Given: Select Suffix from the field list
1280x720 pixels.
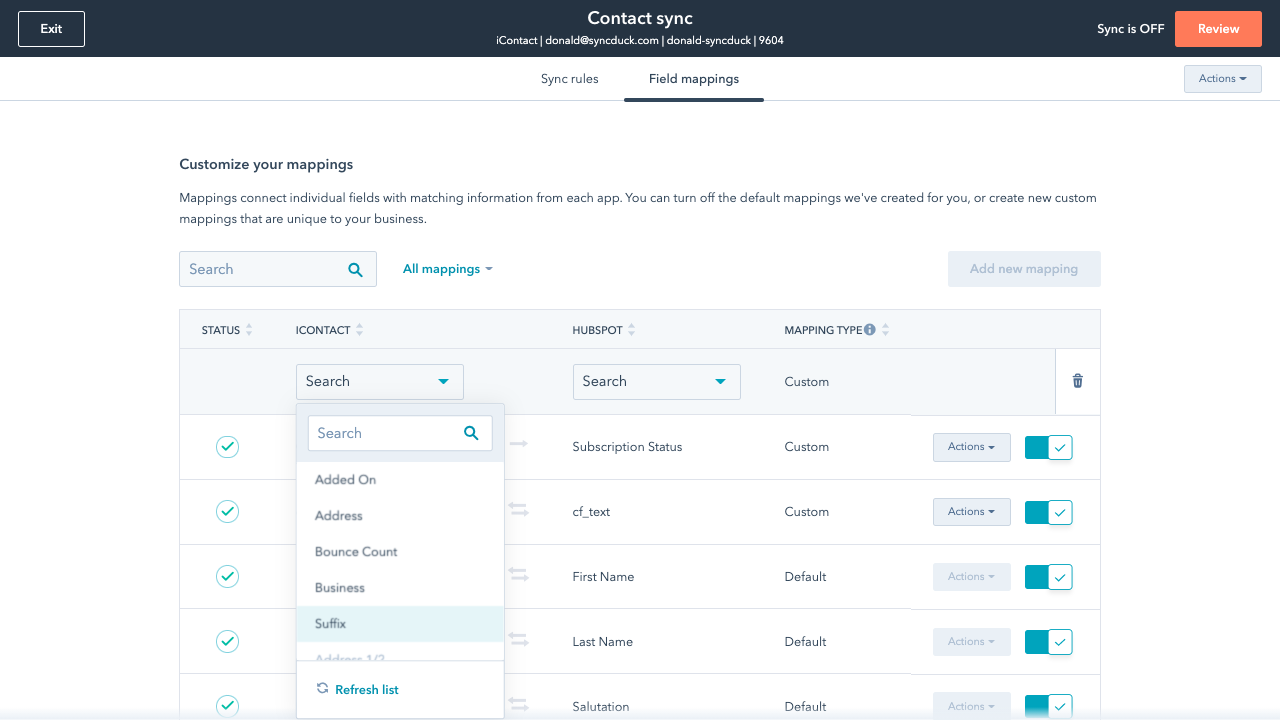Looking at the screenshot, I should coord(331,624).
